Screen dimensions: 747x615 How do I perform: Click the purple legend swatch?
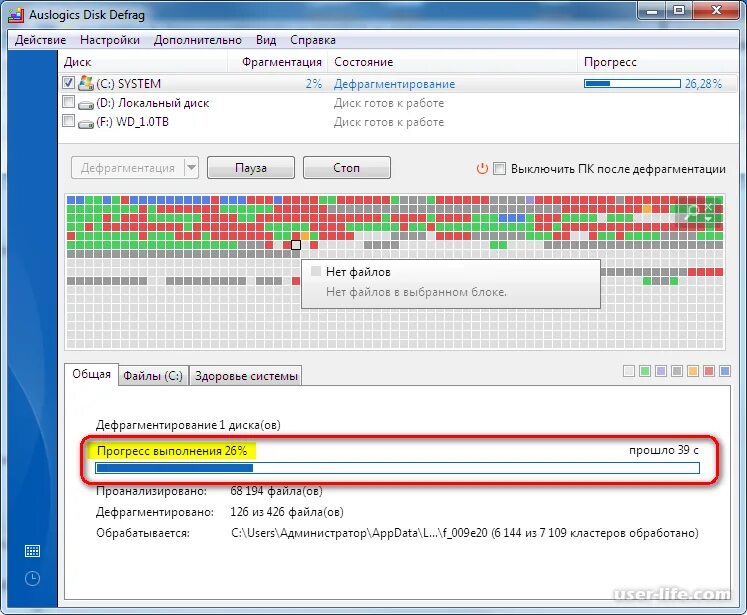(x=661, y=371)
